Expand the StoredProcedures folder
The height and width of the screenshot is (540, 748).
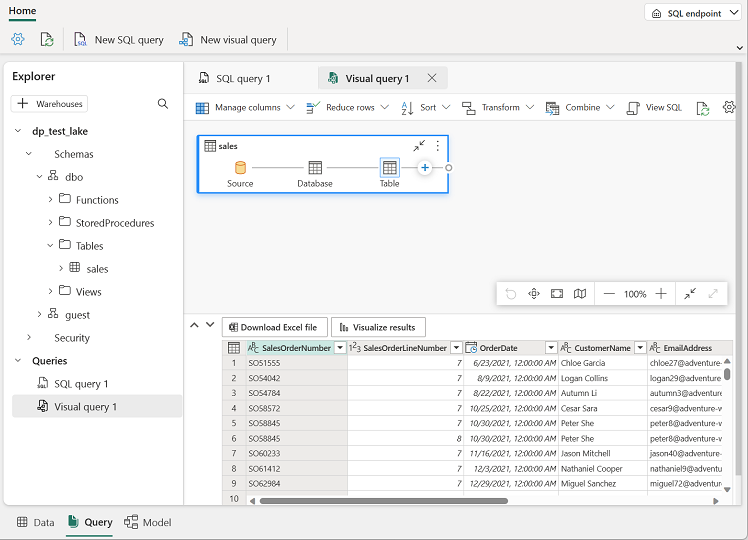coord(51,222)
